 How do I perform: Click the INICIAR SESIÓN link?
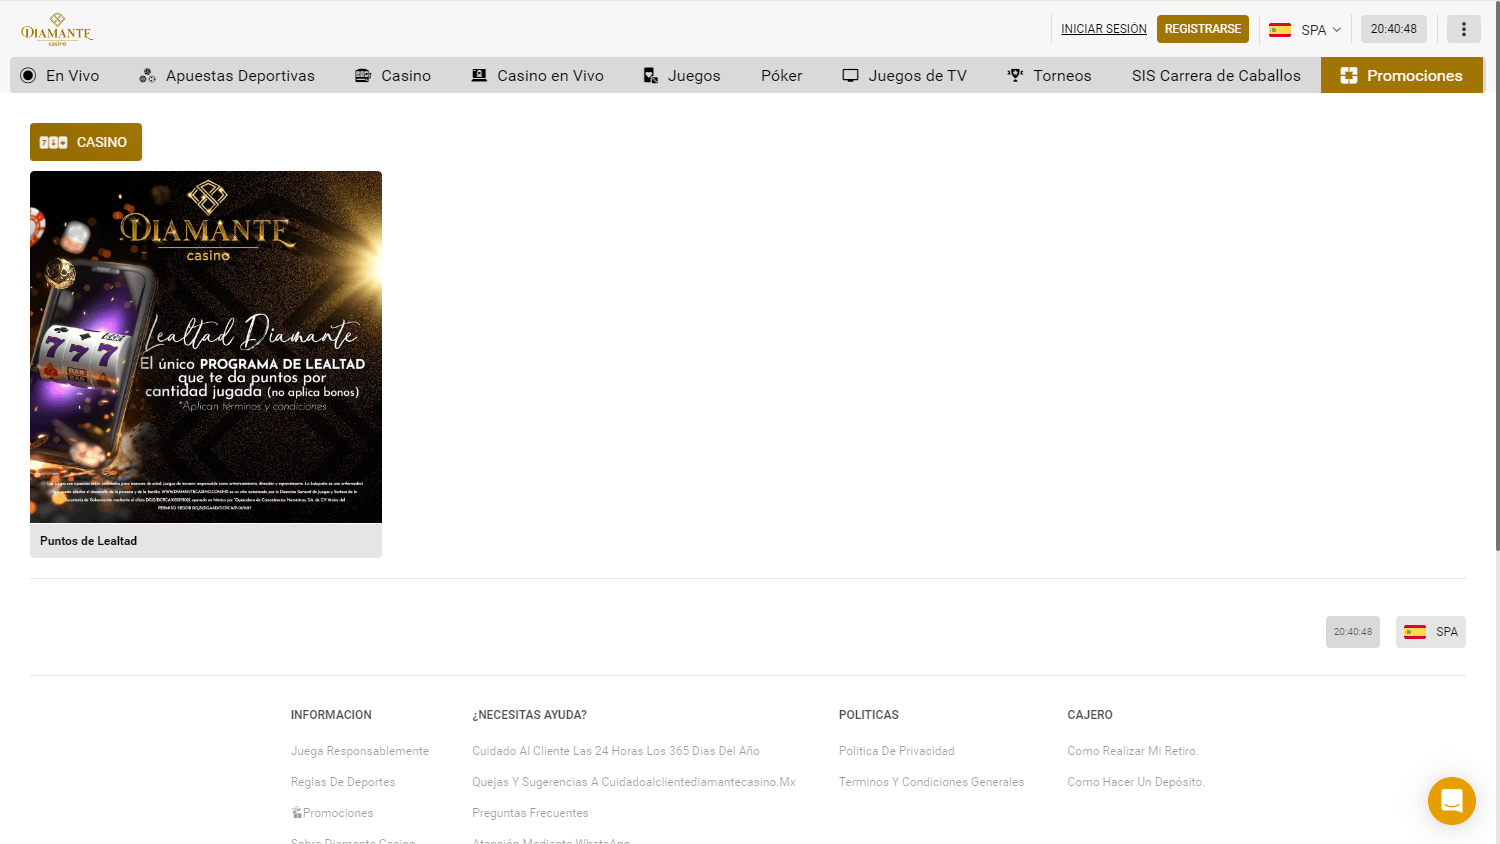[x=1104, y=29]
